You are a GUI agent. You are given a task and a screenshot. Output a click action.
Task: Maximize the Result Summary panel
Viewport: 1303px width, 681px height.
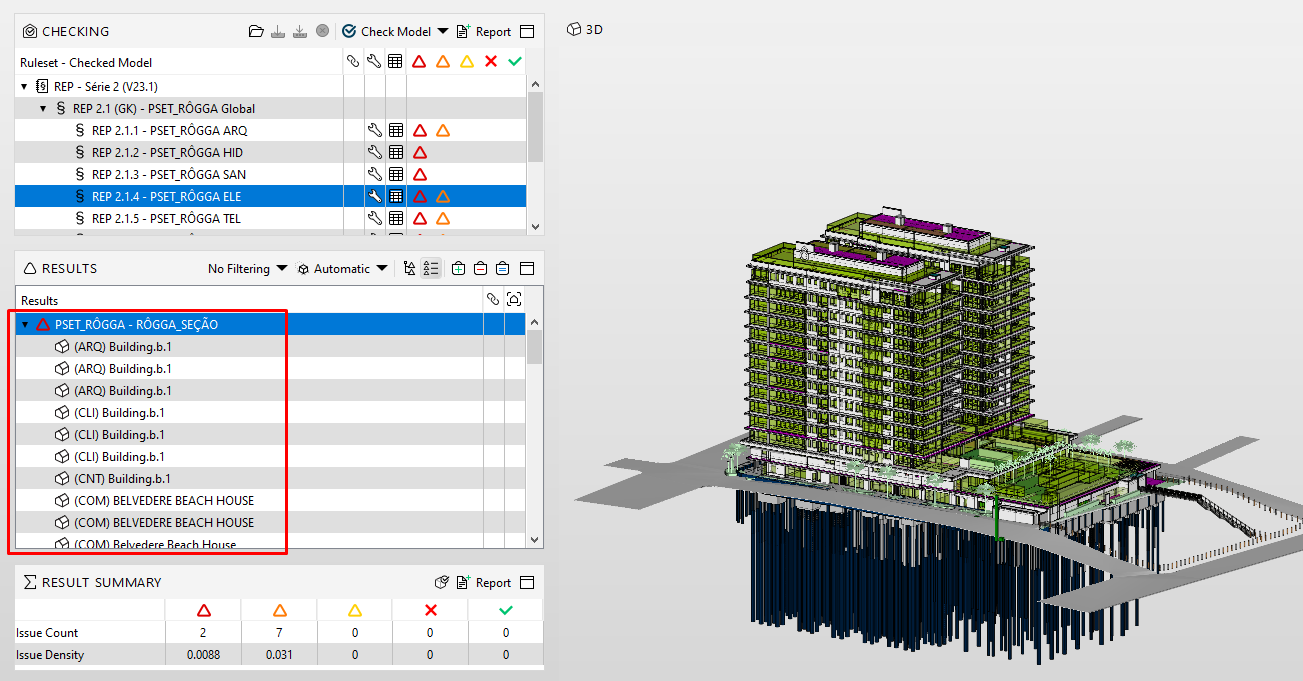527,582
